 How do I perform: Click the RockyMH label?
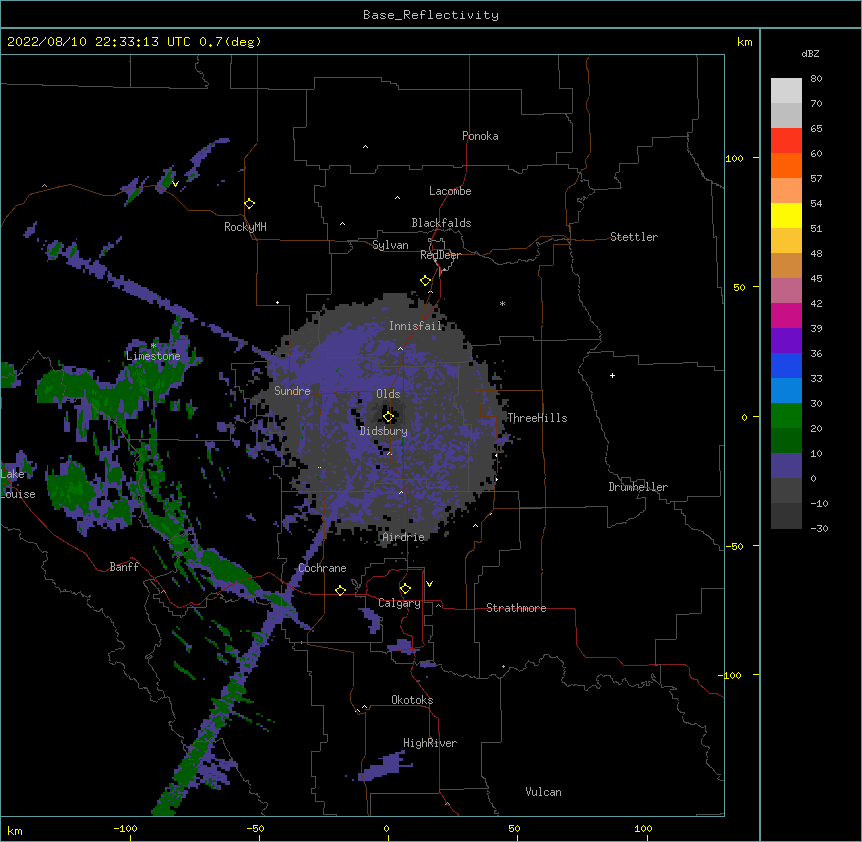pyautogui.click(x=245, y=227)
